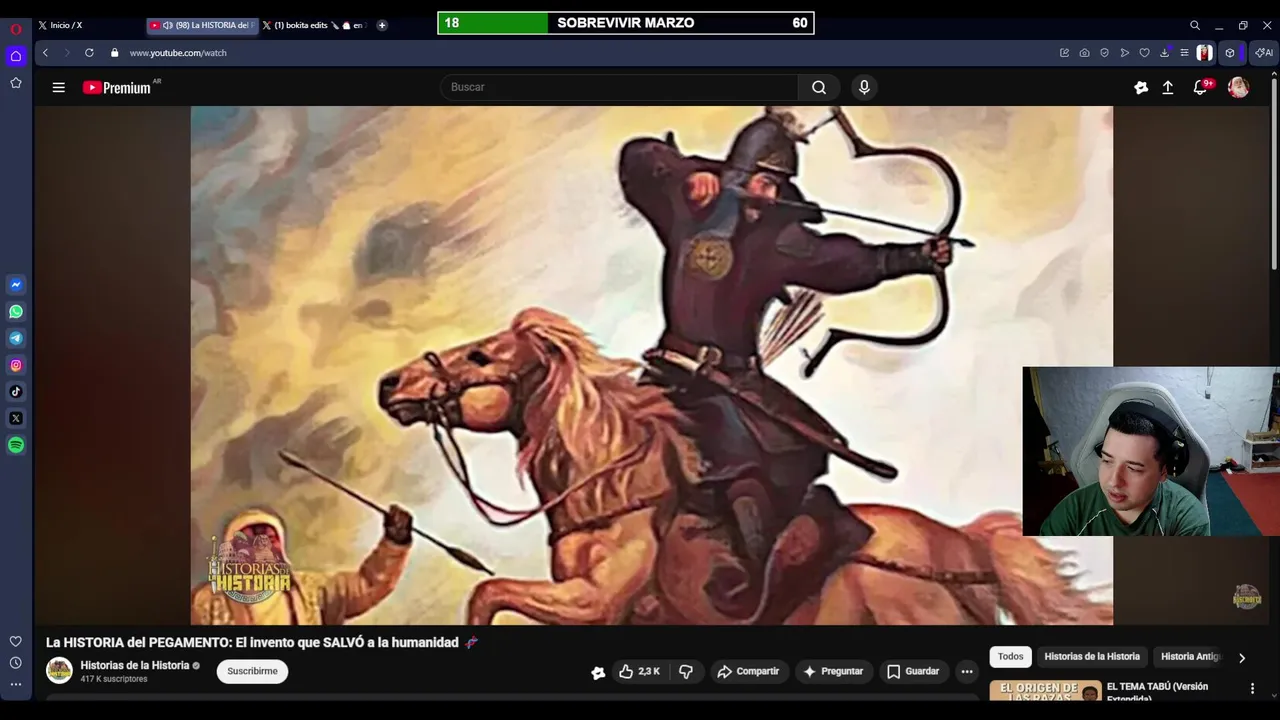Open the Historias de la Historia channel avatar

click(x=60, y=670)
